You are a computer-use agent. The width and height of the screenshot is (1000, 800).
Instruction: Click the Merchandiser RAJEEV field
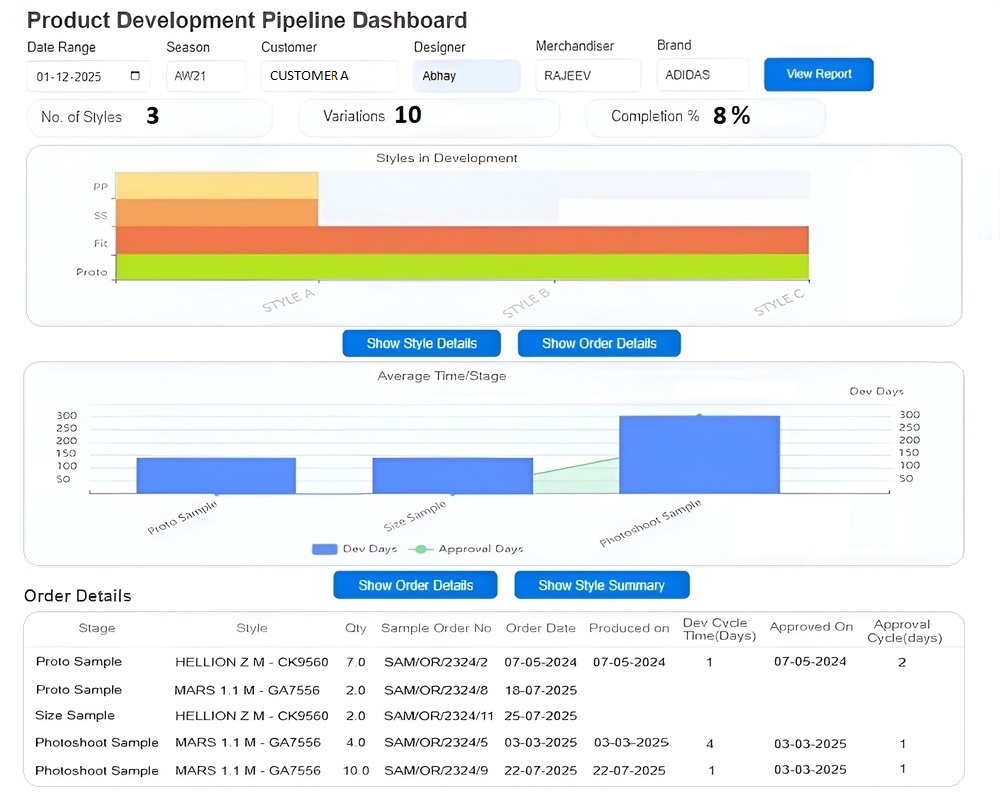click(x=588, y=75)
